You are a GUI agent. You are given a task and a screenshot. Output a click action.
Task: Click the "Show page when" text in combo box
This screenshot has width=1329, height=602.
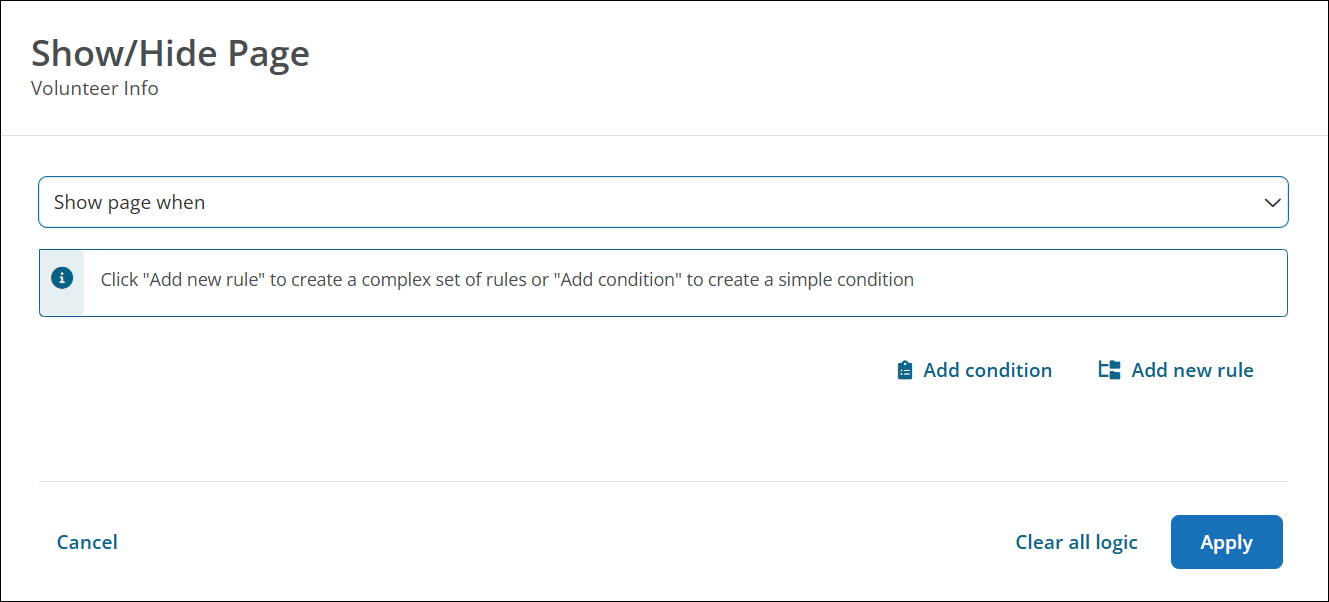pyautogui.click(x=130, y=203)
